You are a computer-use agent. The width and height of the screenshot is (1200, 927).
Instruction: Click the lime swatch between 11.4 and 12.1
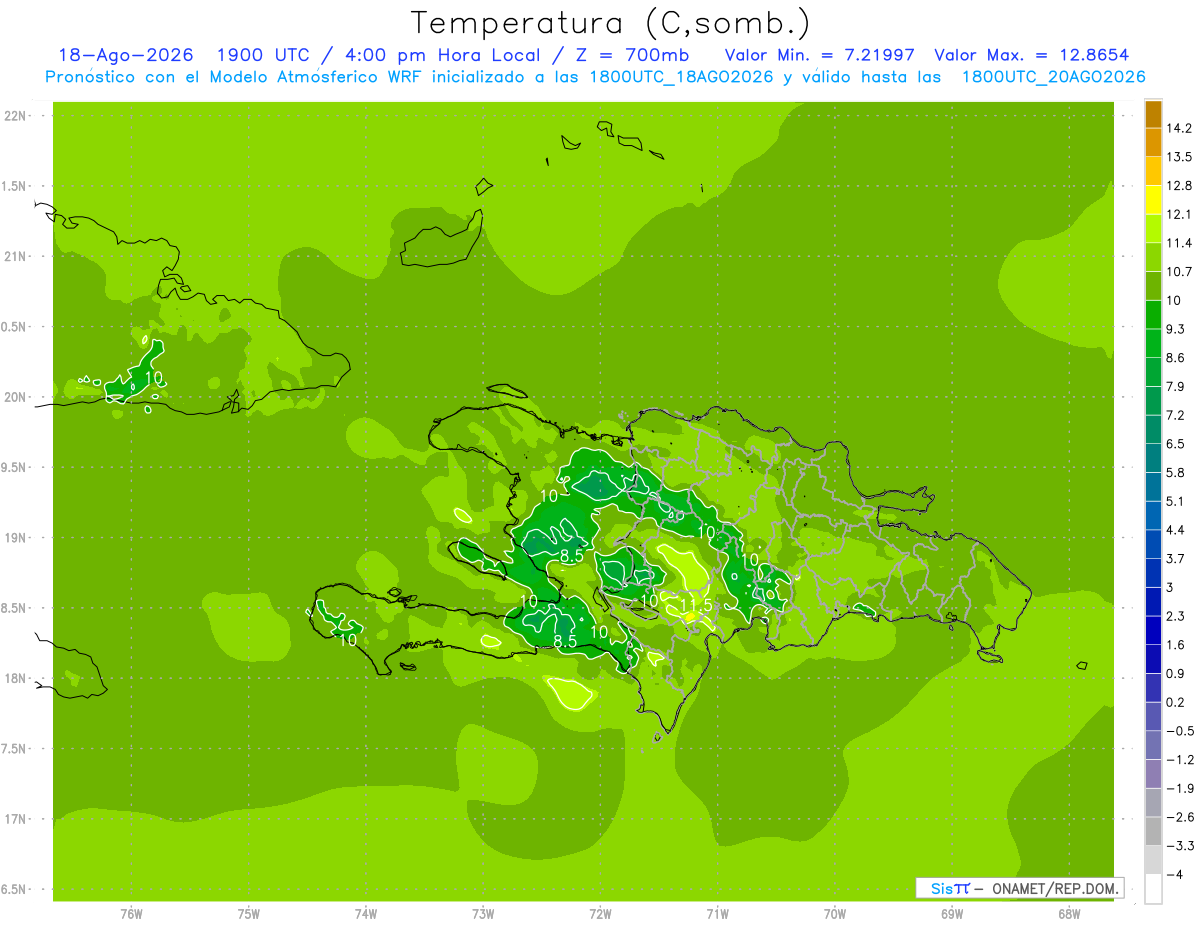tap(1153, 228)
